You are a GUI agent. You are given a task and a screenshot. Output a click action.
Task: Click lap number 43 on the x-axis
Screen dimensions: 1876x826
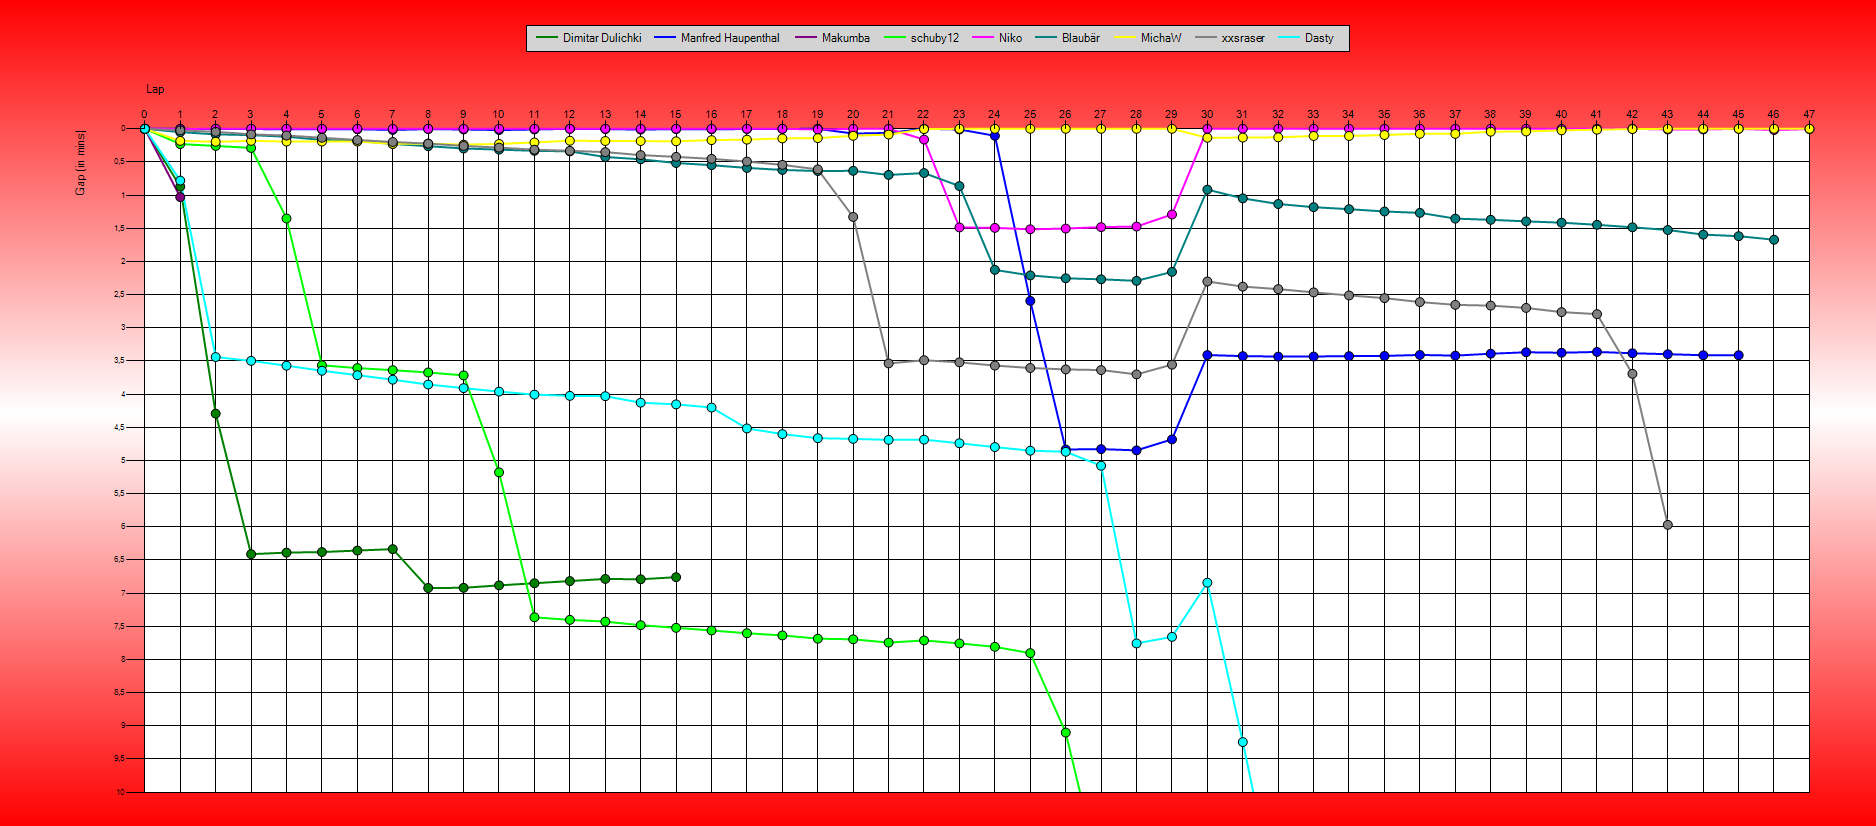1667,114
